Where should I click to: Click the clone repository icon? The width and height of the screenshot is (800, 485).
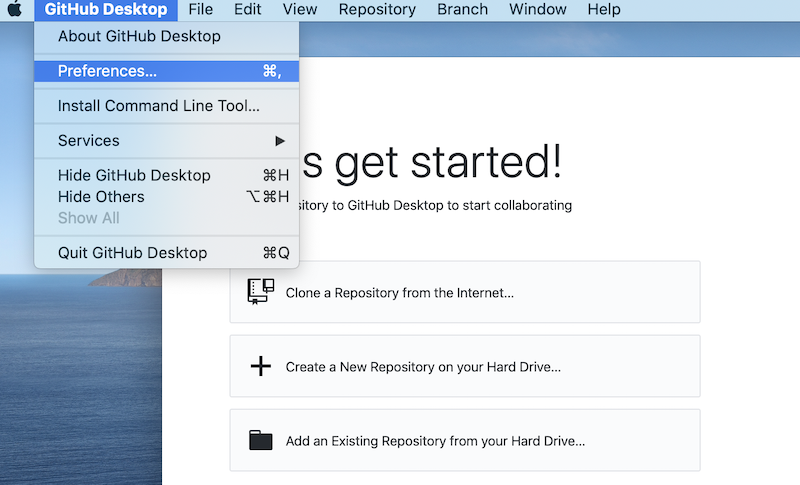tap(260, 292)
